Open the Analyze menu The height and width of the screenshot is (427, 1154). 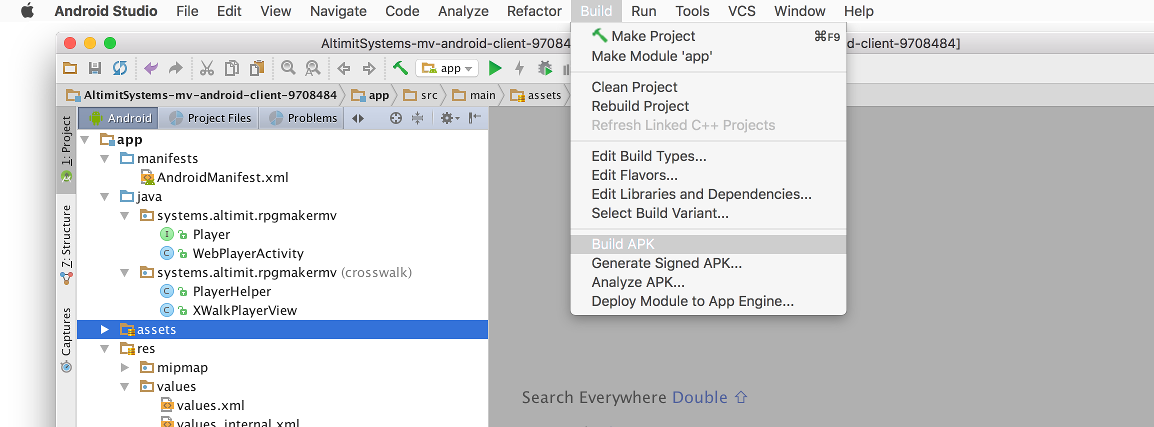tap(463, 11)
